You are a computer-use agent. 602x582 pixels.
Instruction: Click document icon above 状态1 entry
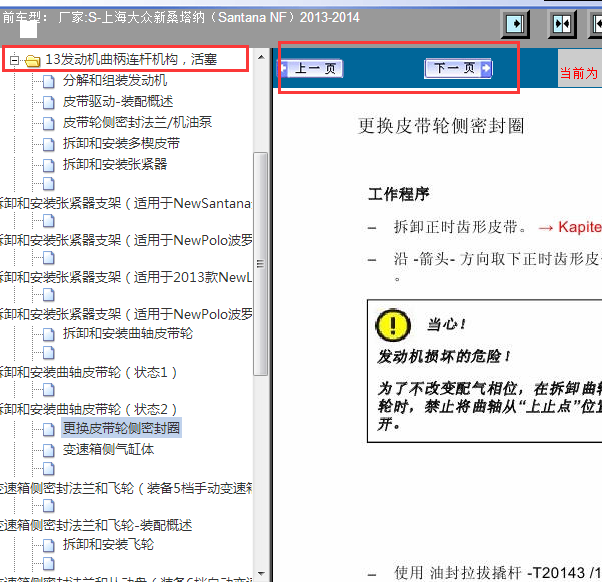pos(49,353)
